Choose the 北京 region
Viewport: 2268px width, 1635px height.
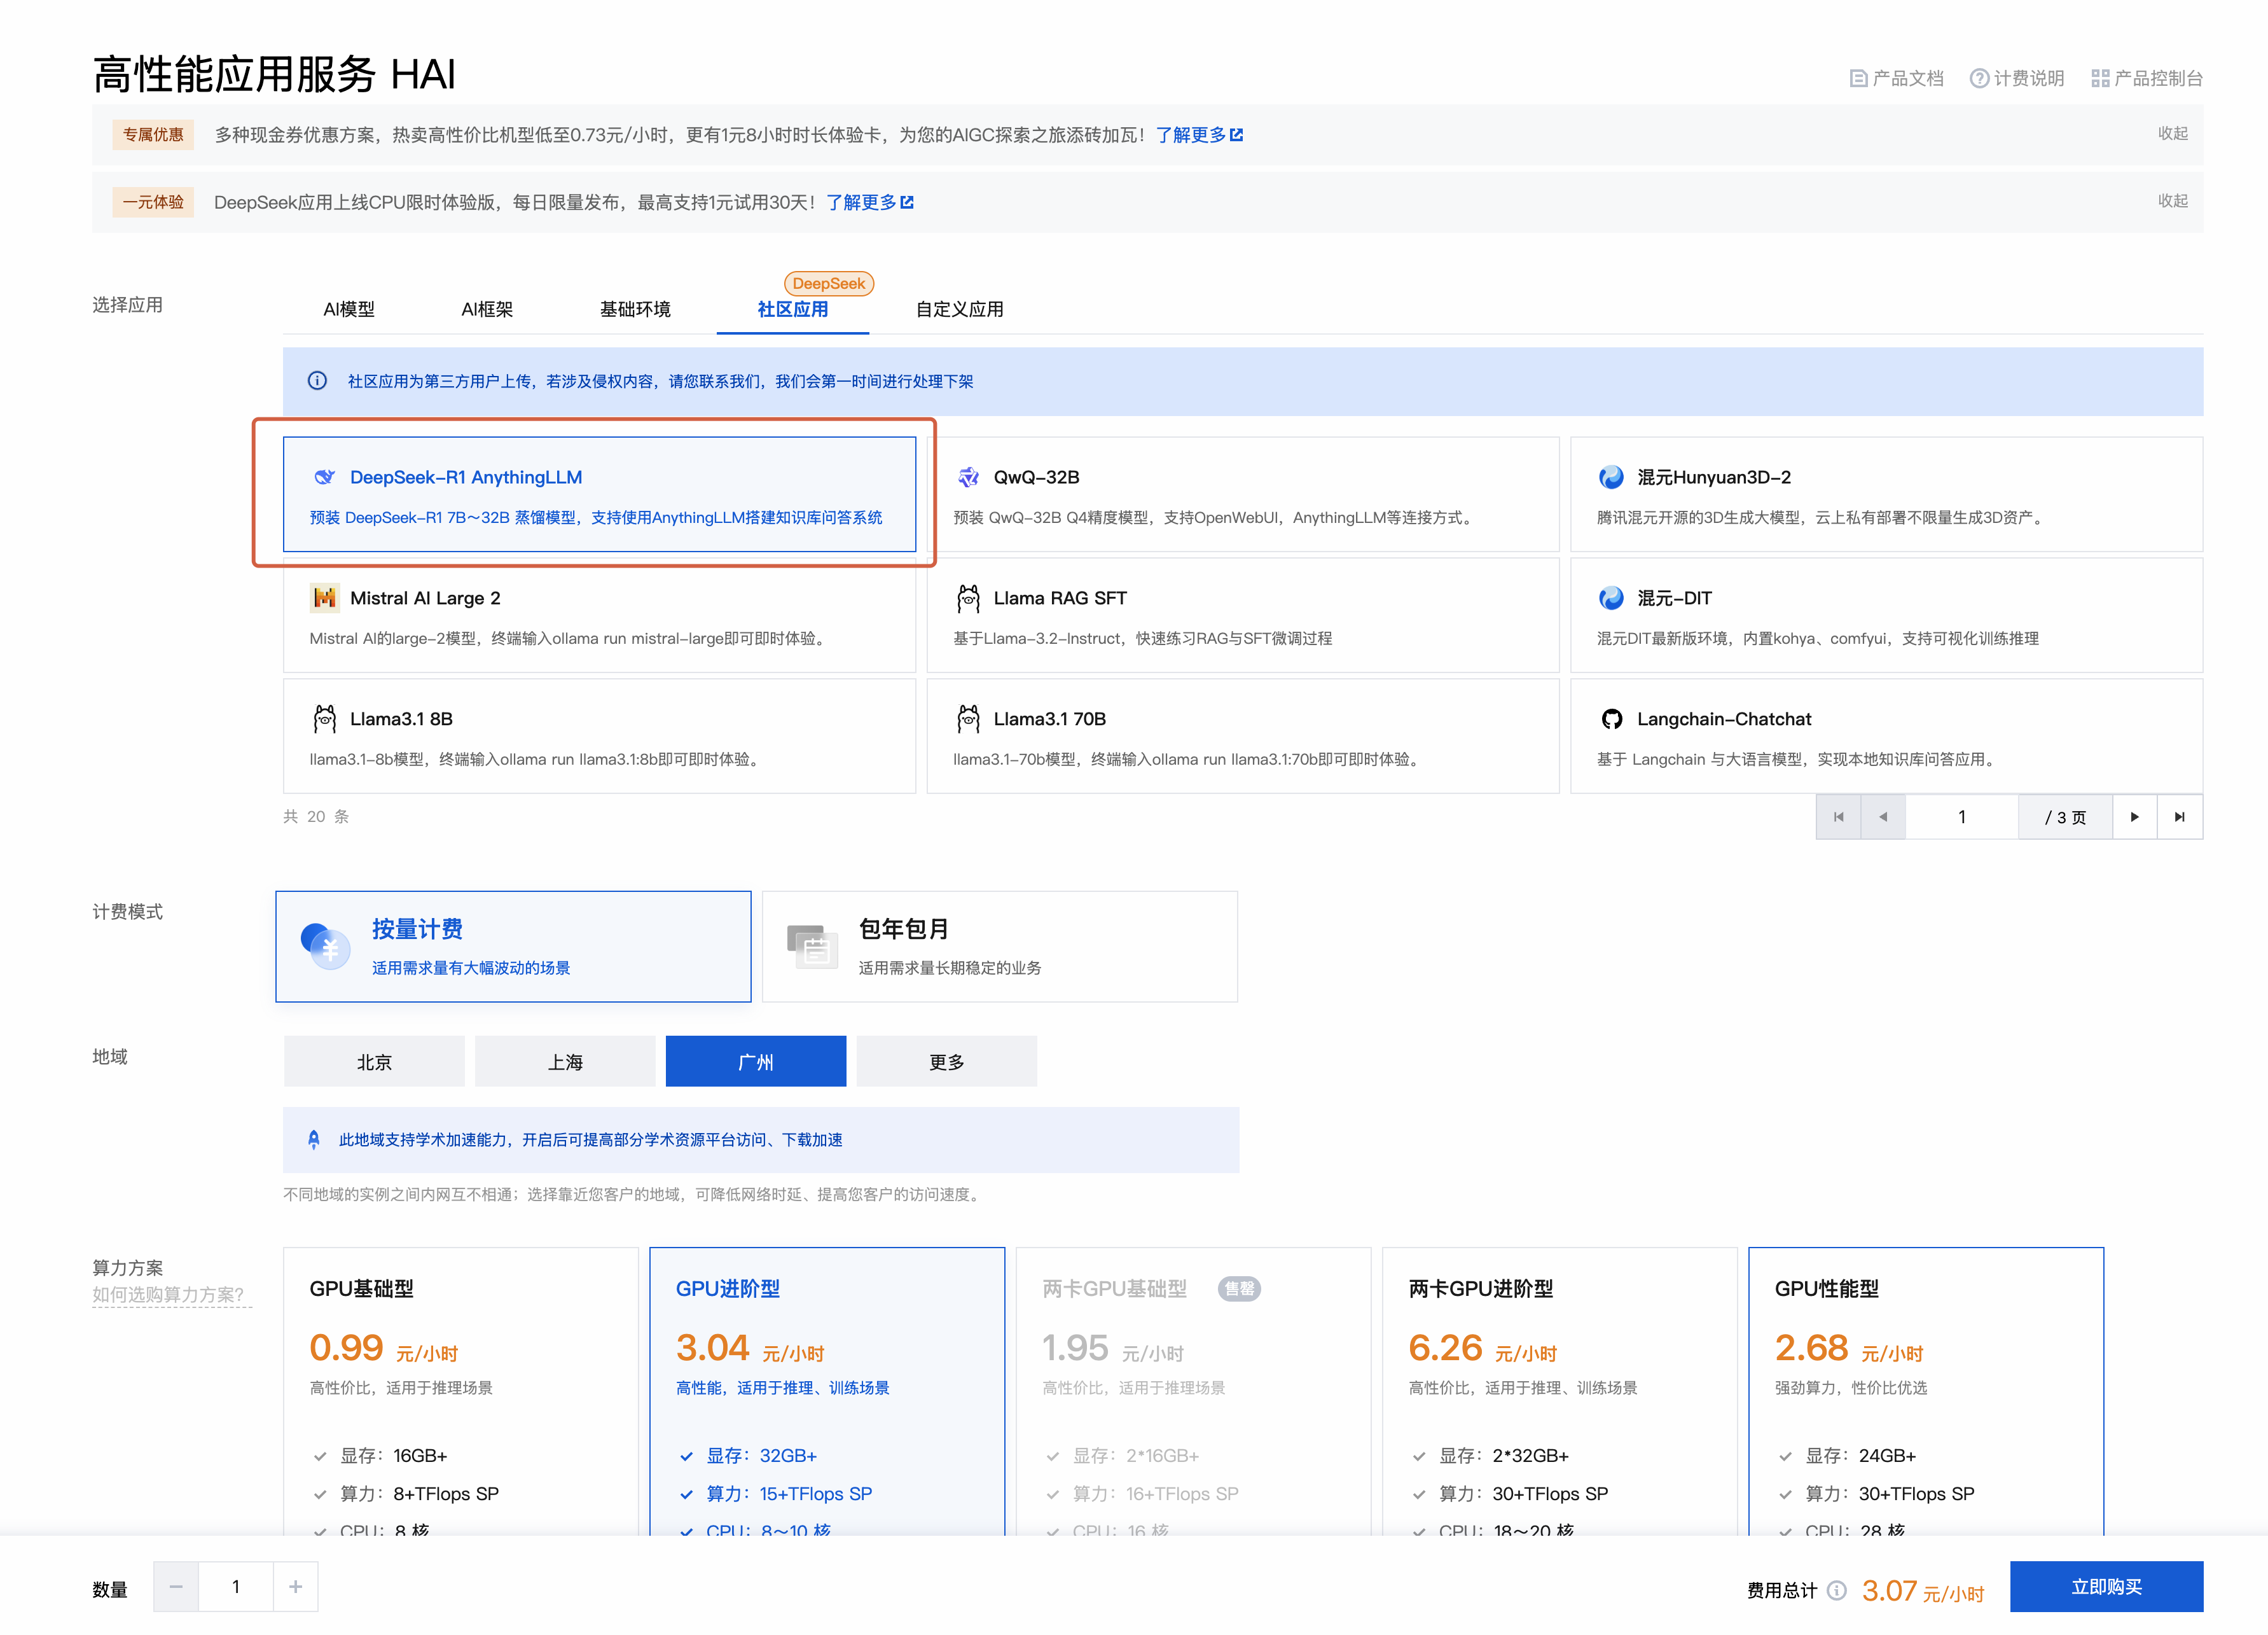point(374,1062)
